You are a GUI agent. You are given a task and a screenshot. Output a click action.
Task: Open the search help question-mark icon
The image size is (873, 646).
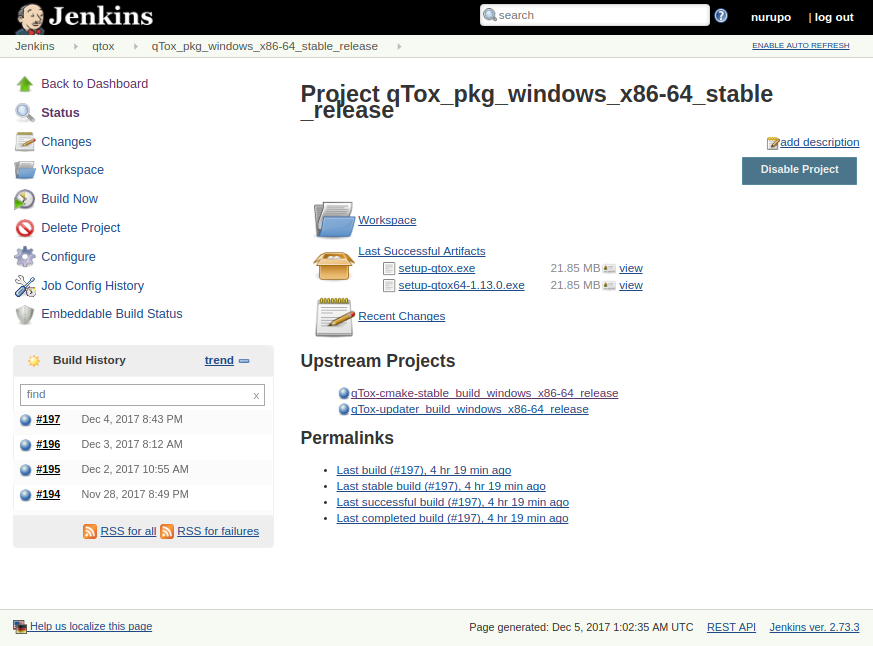coord(721,16)
